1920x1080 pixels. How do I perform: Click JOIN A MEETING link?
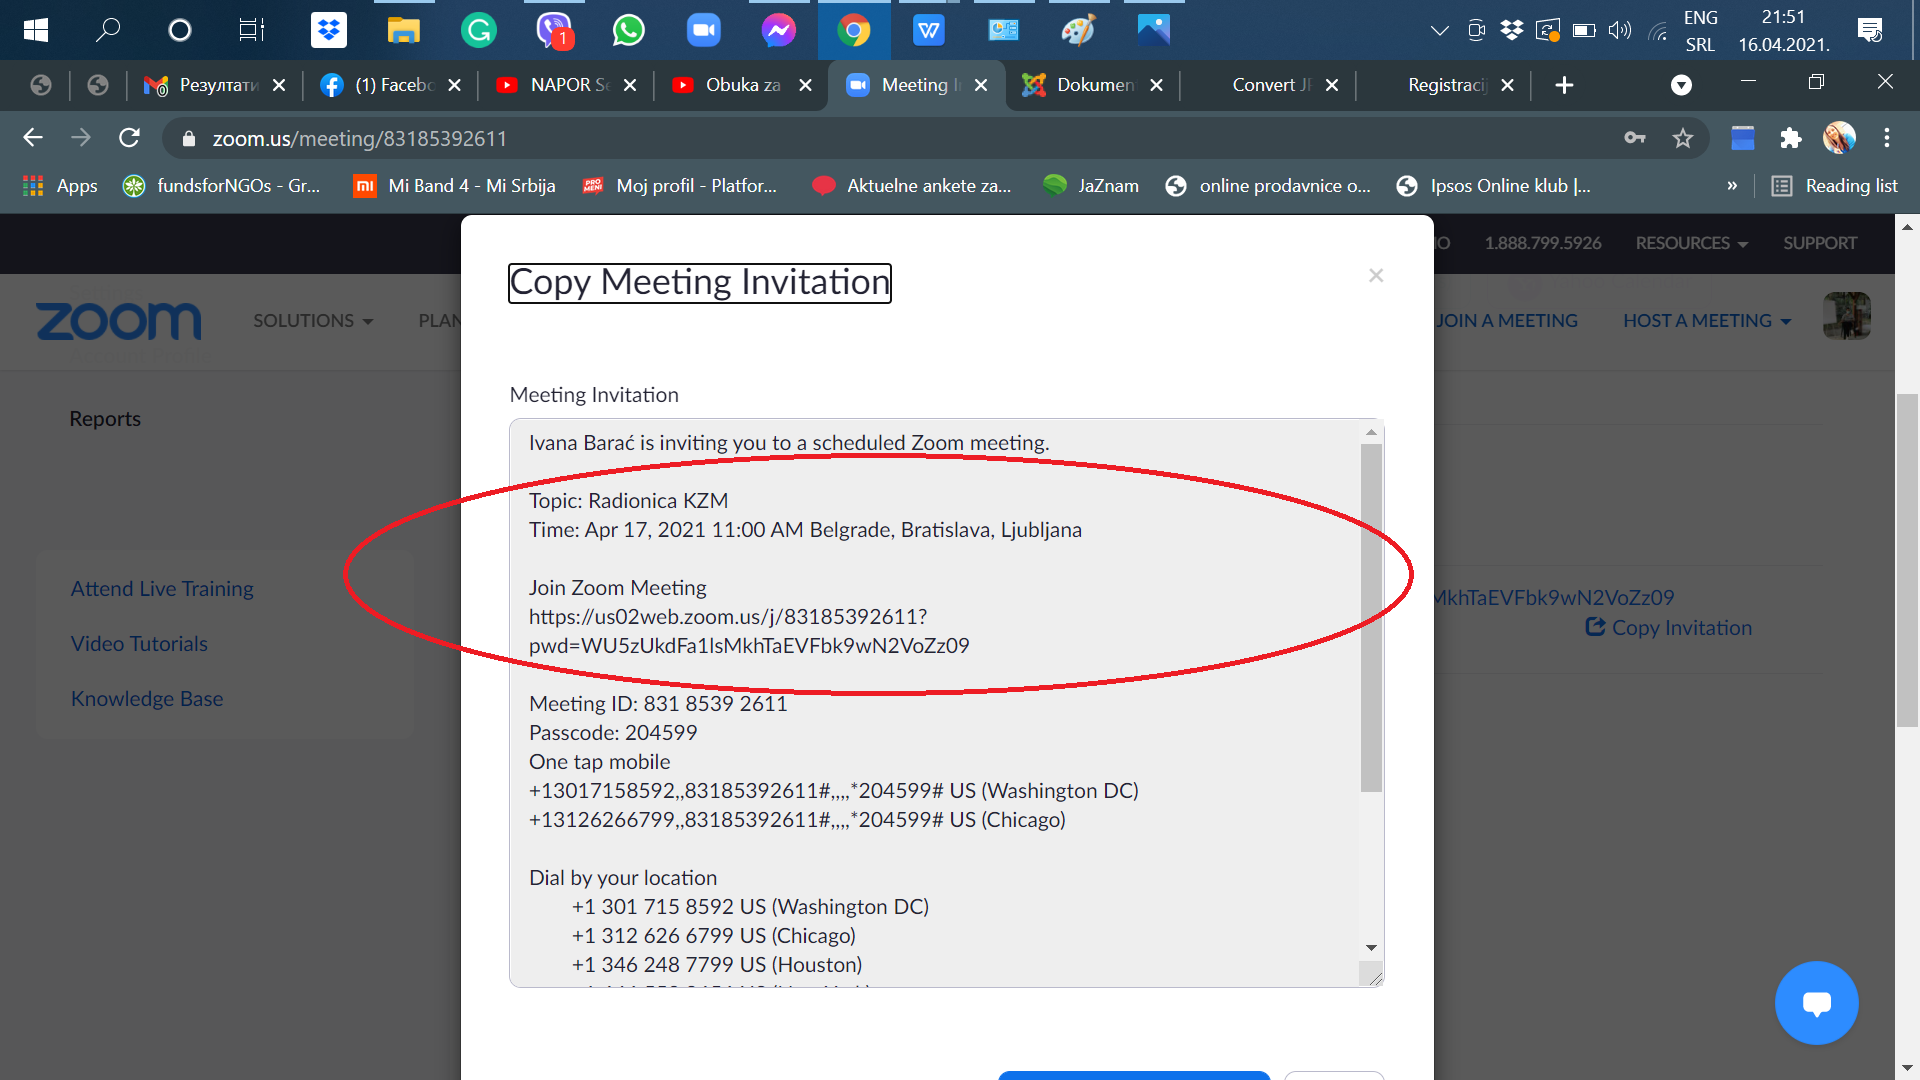coord(1507,320)
